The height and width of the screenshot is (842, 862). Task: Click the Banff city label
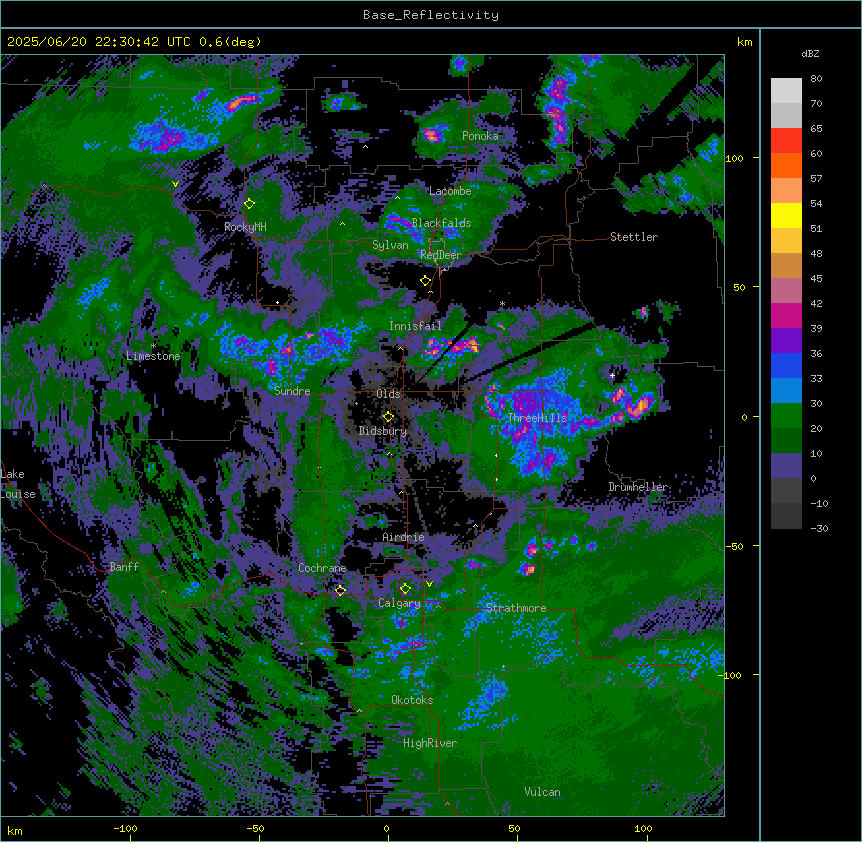coord(124,567)
